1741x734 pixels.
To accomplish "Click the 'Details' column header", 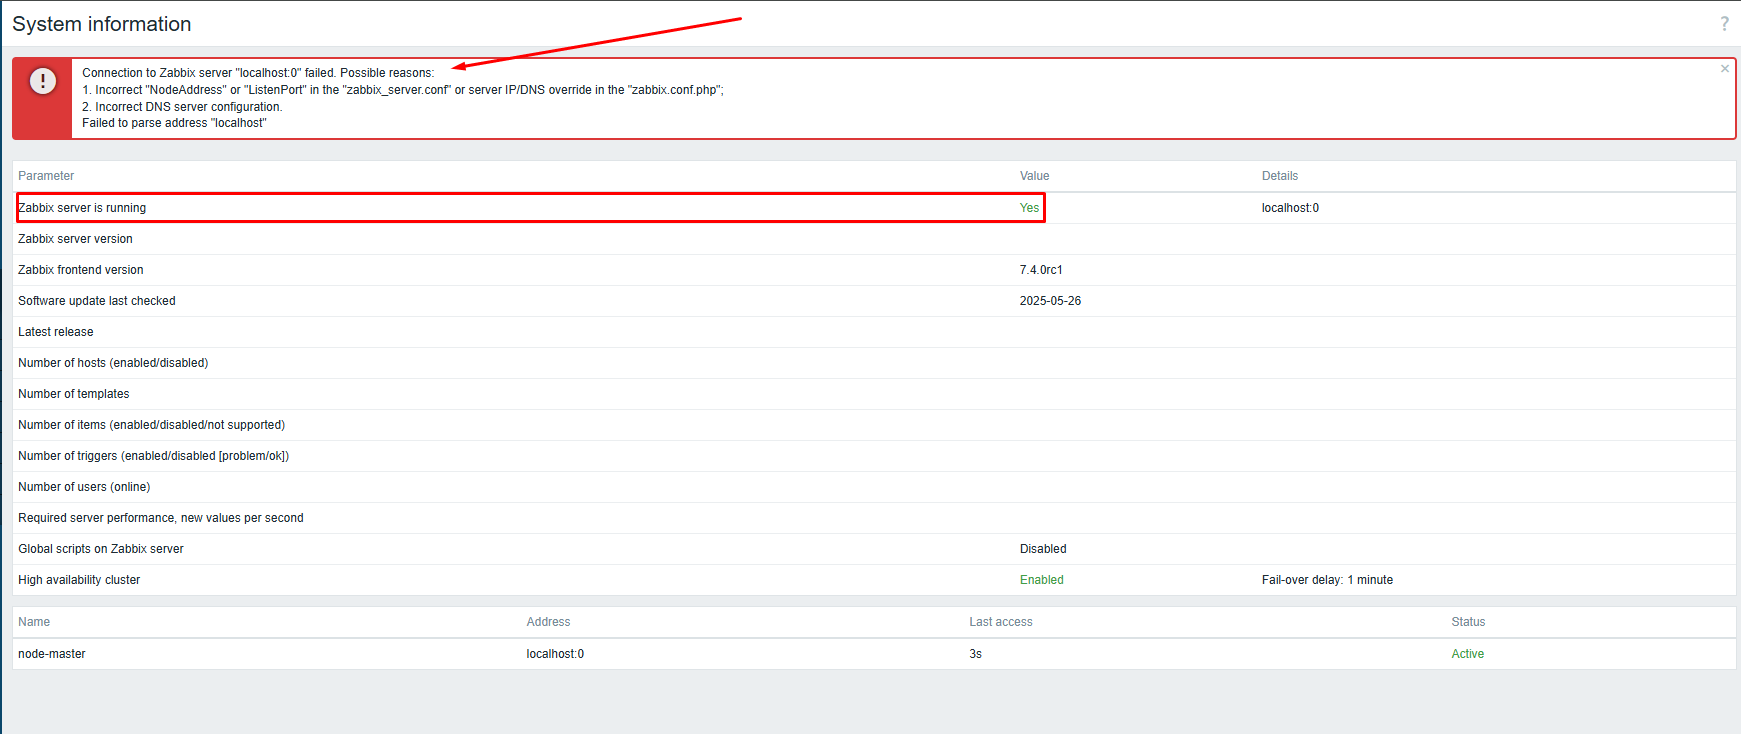I will click(1280, 176).
